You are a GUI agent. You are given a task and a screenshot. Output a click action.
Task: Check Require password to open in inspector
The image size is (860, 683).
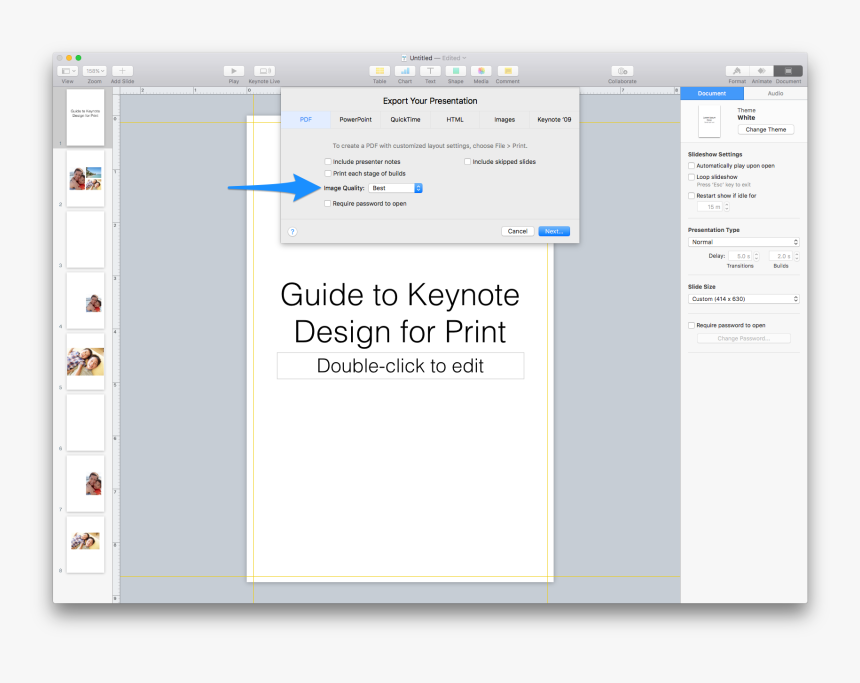click(x=692, y=325)
